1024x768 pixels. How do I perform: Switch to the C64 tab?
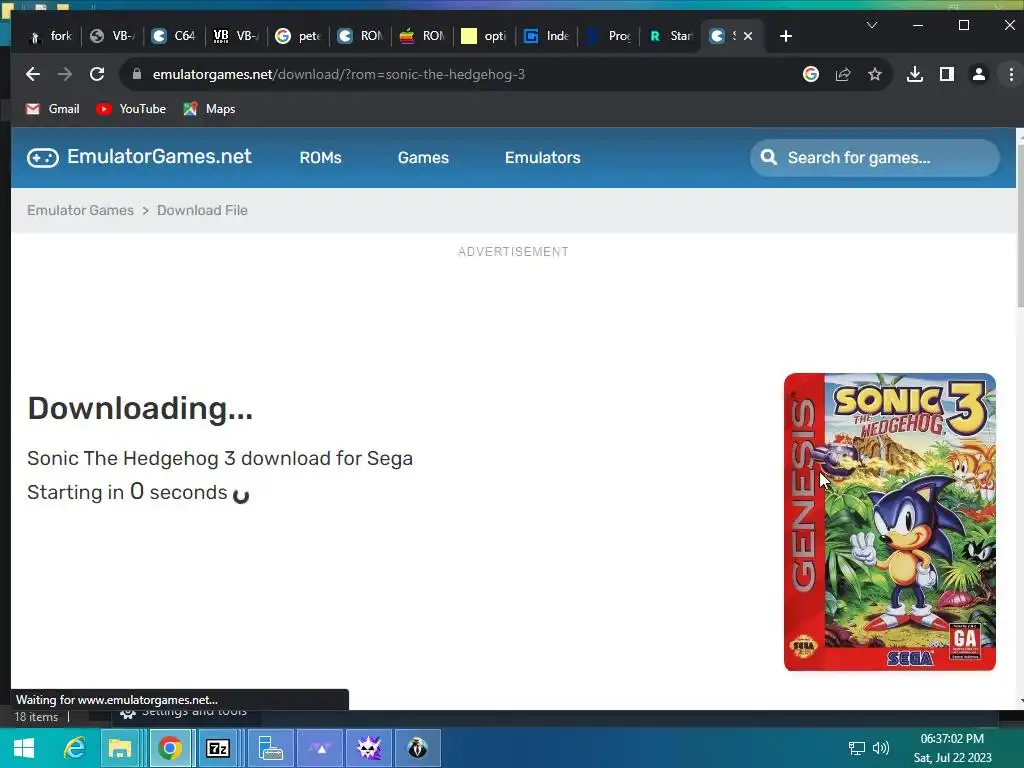pos(174,36)
